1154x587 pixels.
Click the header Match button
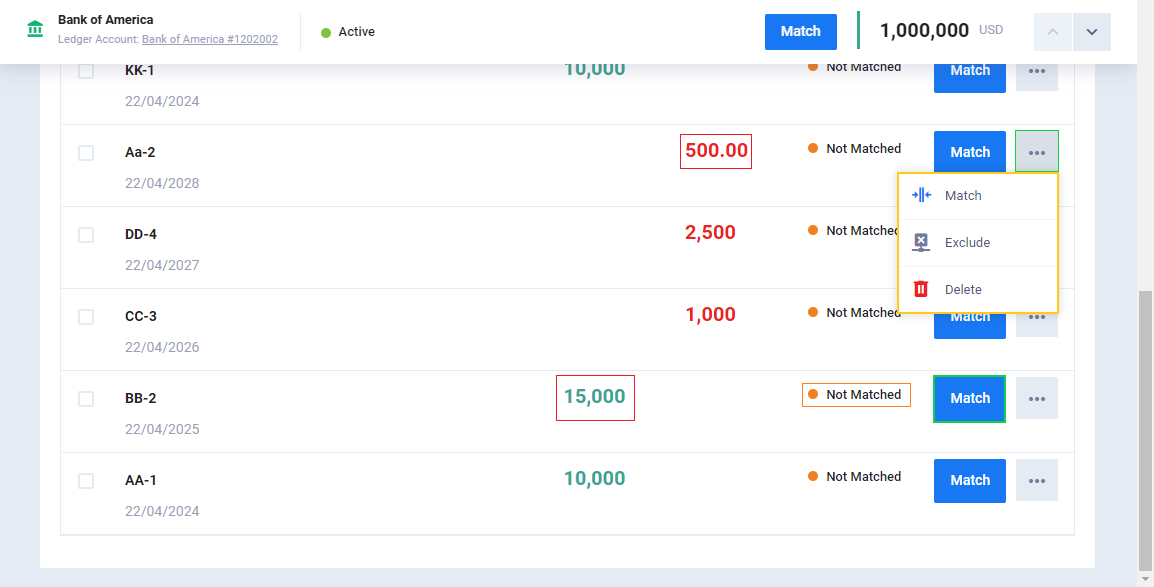(x=801, y=32)
